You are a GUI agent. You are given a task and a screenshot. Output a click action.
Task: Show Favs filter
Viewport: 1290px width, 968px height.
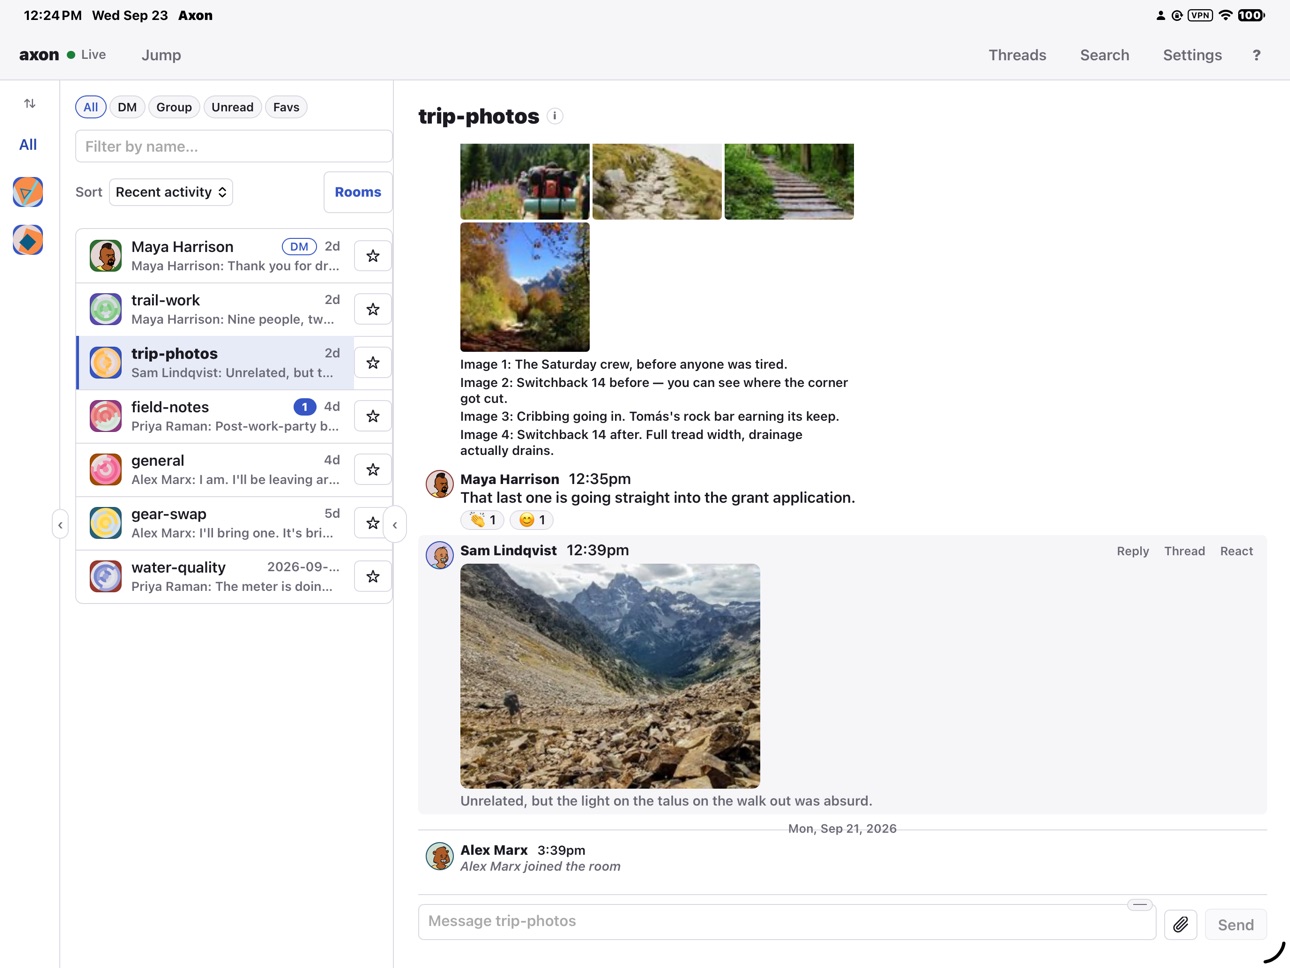[286, 107]
